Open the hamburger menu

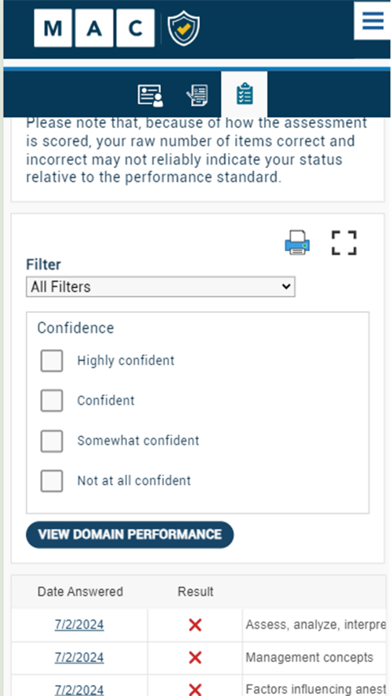[x=372, y=20]
